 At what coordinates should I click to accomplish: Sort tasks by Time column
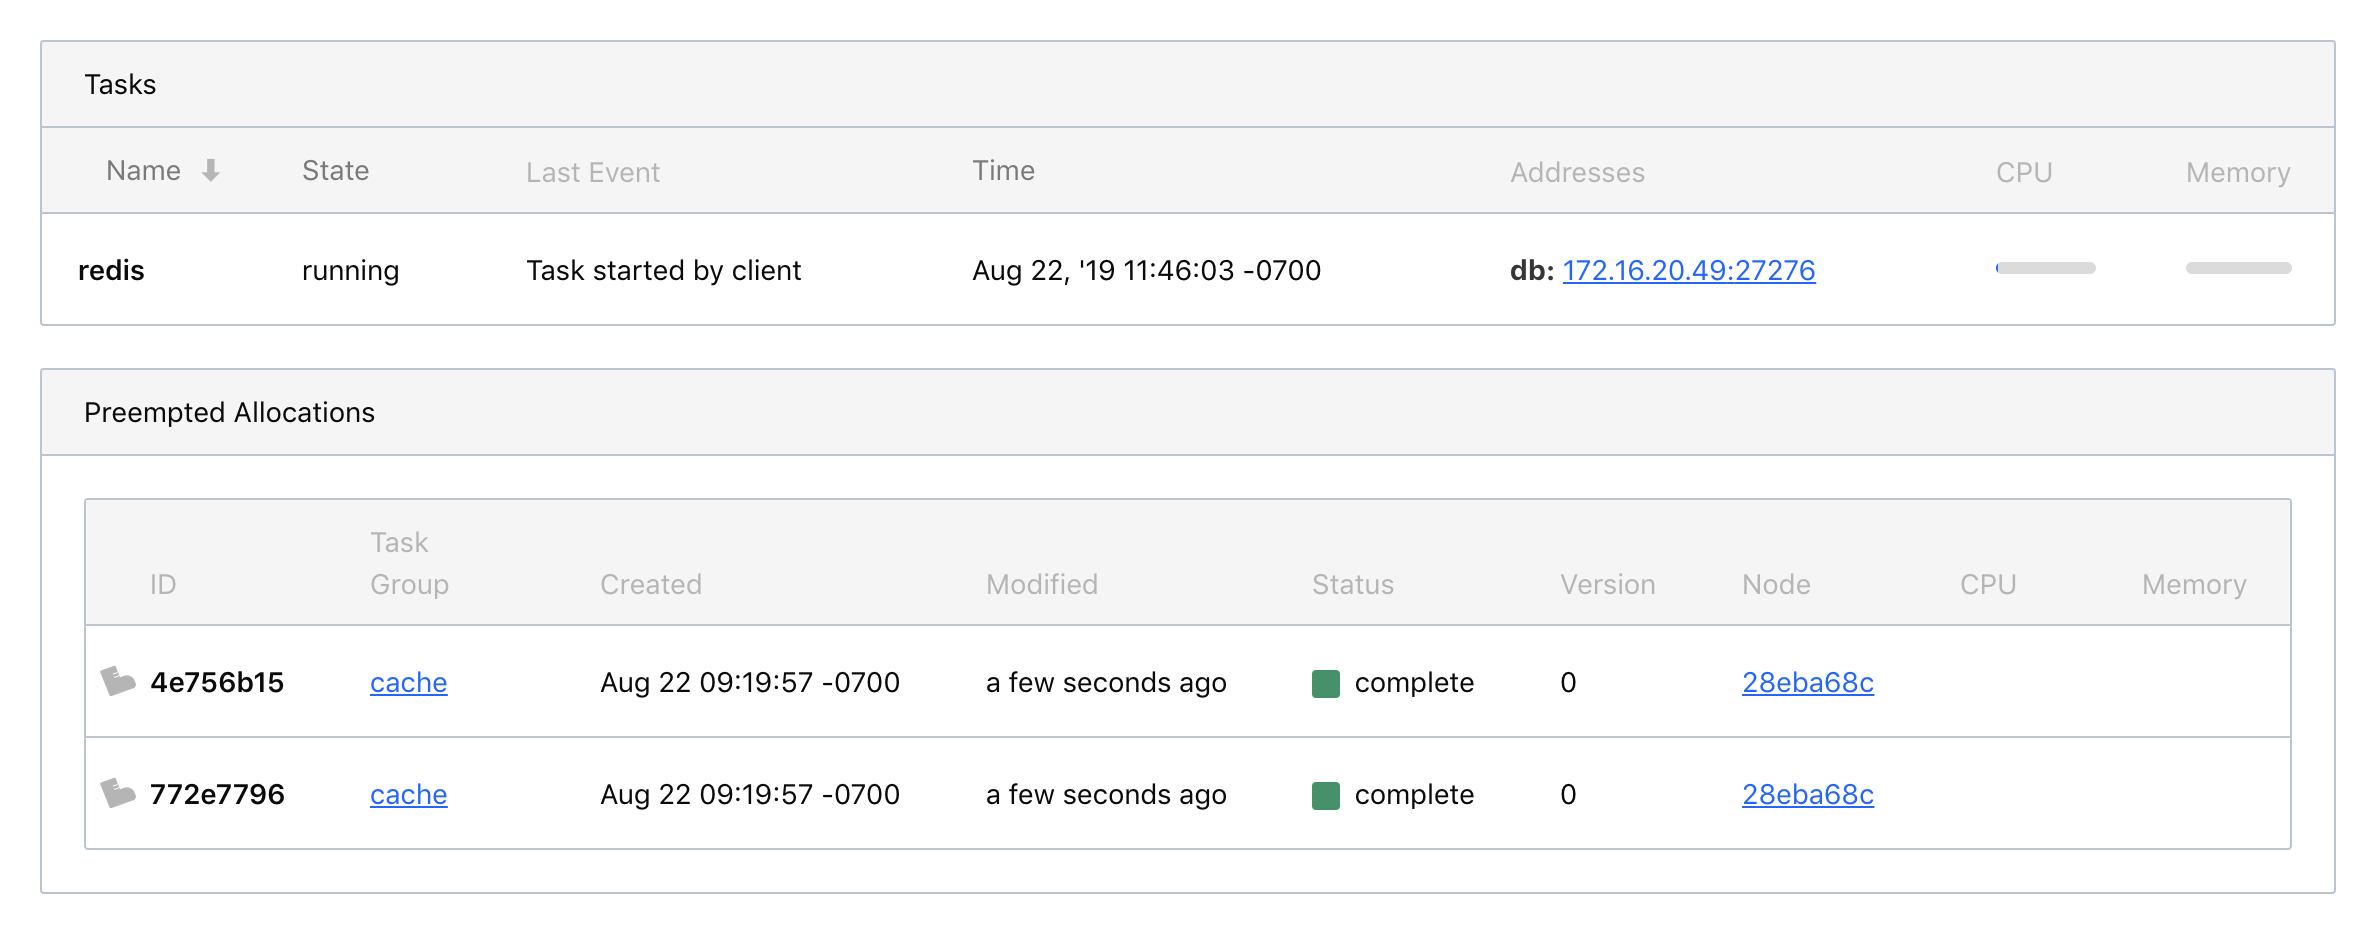click(1003, 171)
